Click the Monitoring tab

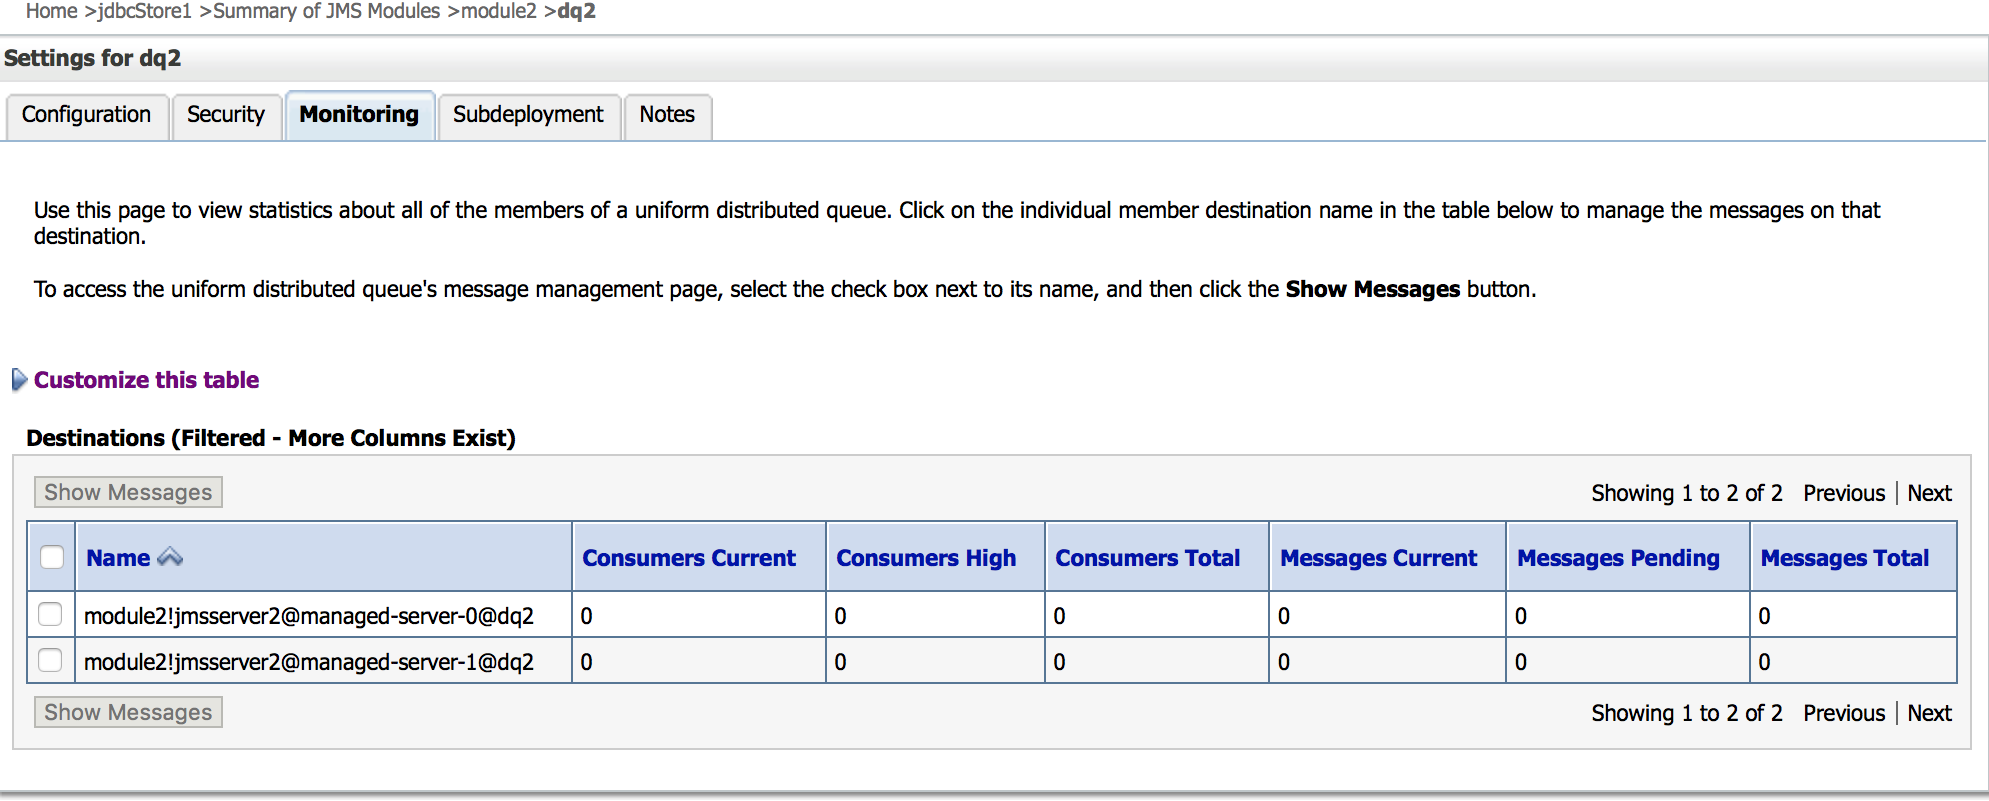tap(359, 115)
